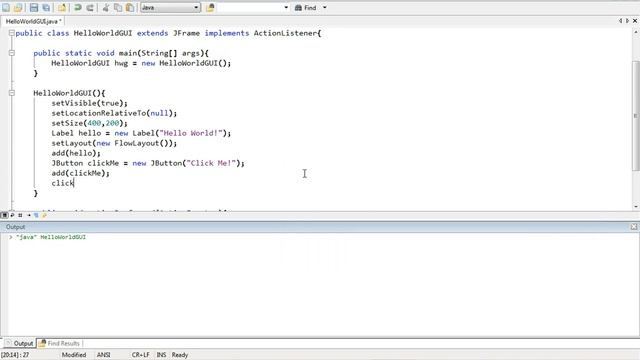640x360 pixels.
Task: Place cursor after the typed word click
Action: (x=74, y=183)
